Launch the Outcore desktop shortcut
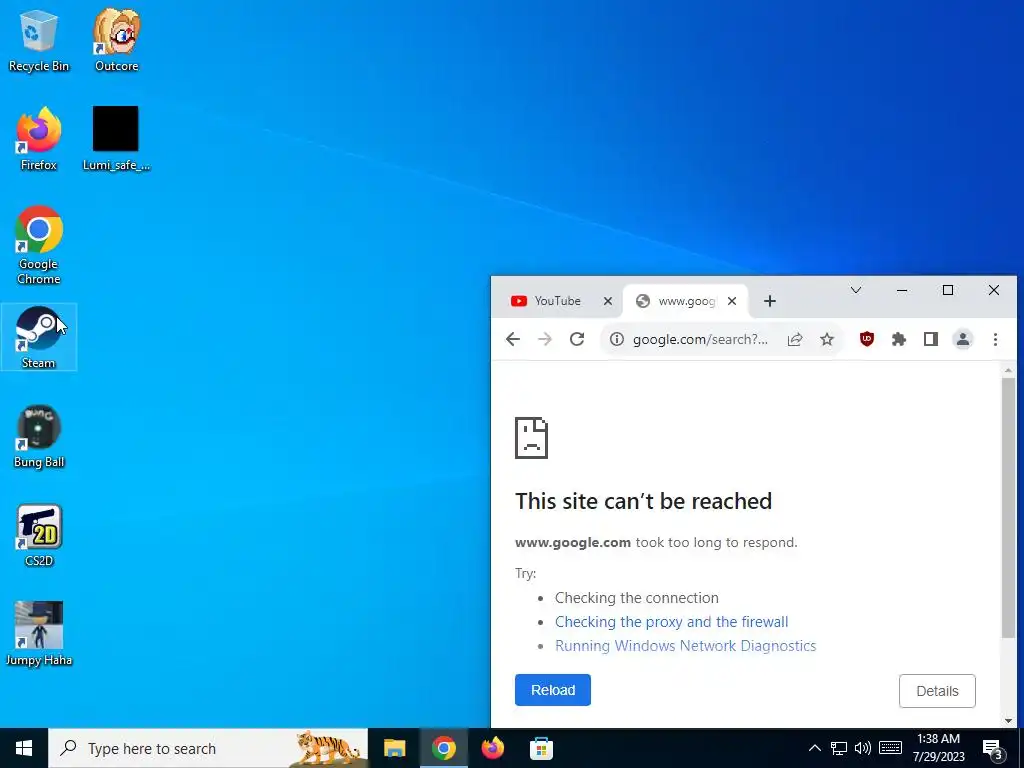Screen dimensions: 1024x768 [116, 40]
